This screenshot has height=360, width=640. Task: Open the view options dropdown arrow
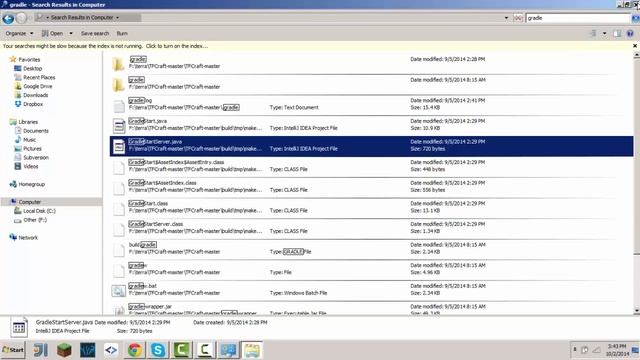click(604, 33)
